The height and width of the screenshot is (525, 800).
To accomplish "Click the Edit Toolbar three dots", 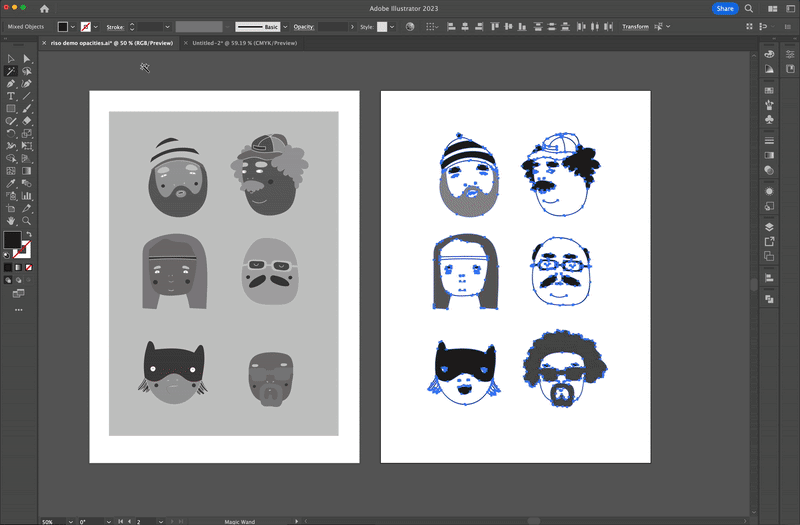I will point(18,310).
